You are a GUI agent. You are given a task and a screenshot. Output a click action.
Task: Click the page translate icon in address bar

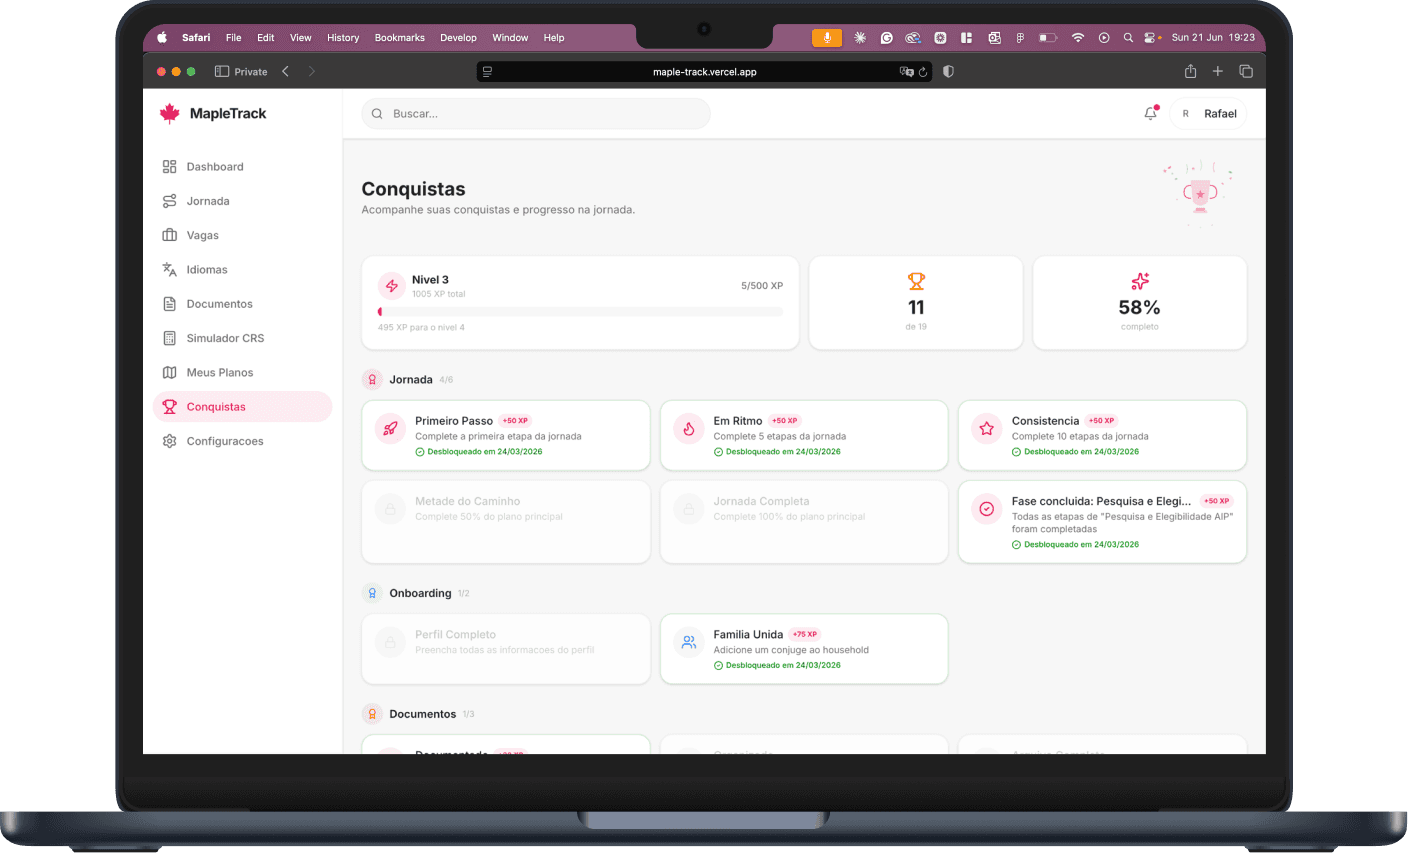[906, 72]
